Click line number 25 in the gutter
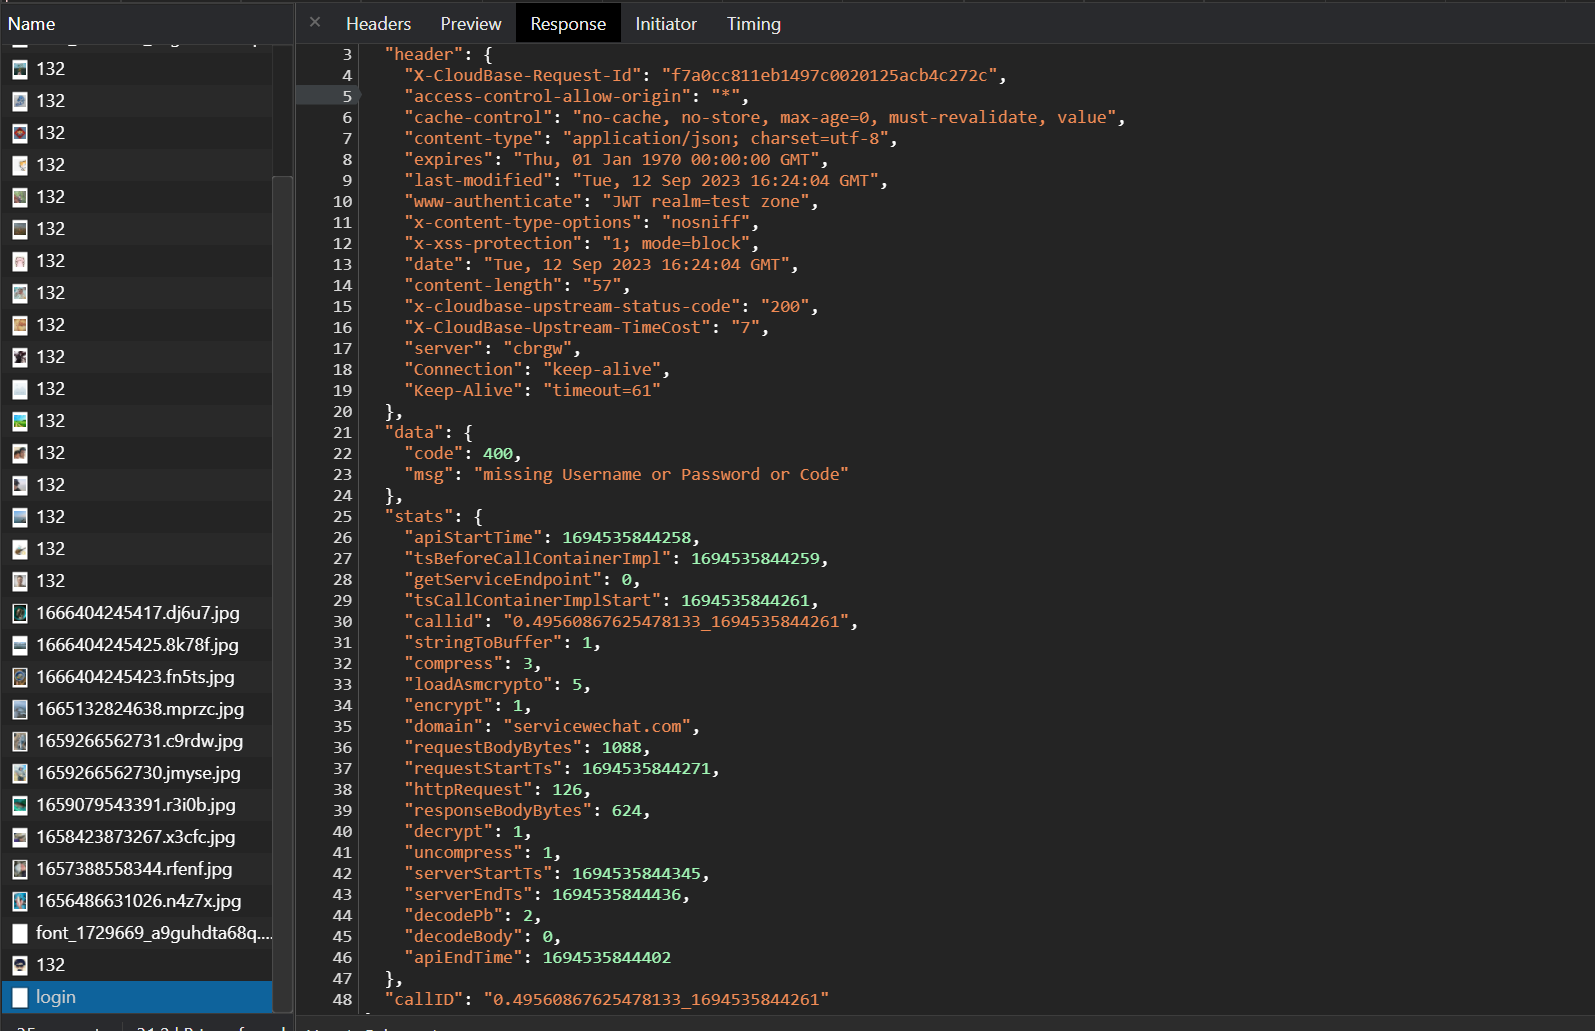 (x=342, y=516)
